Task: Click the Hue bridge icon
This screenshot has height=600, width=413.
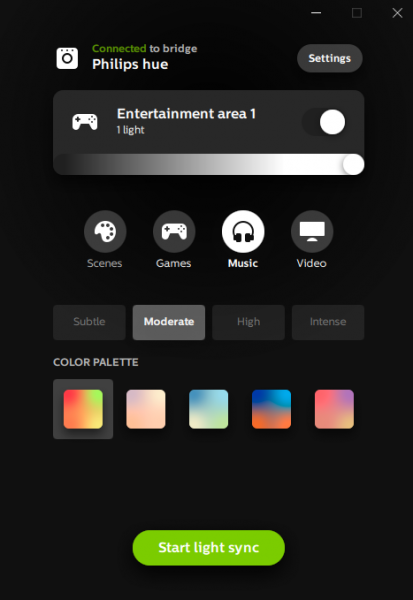Action: pyautogui.click(x=67, y=58)
